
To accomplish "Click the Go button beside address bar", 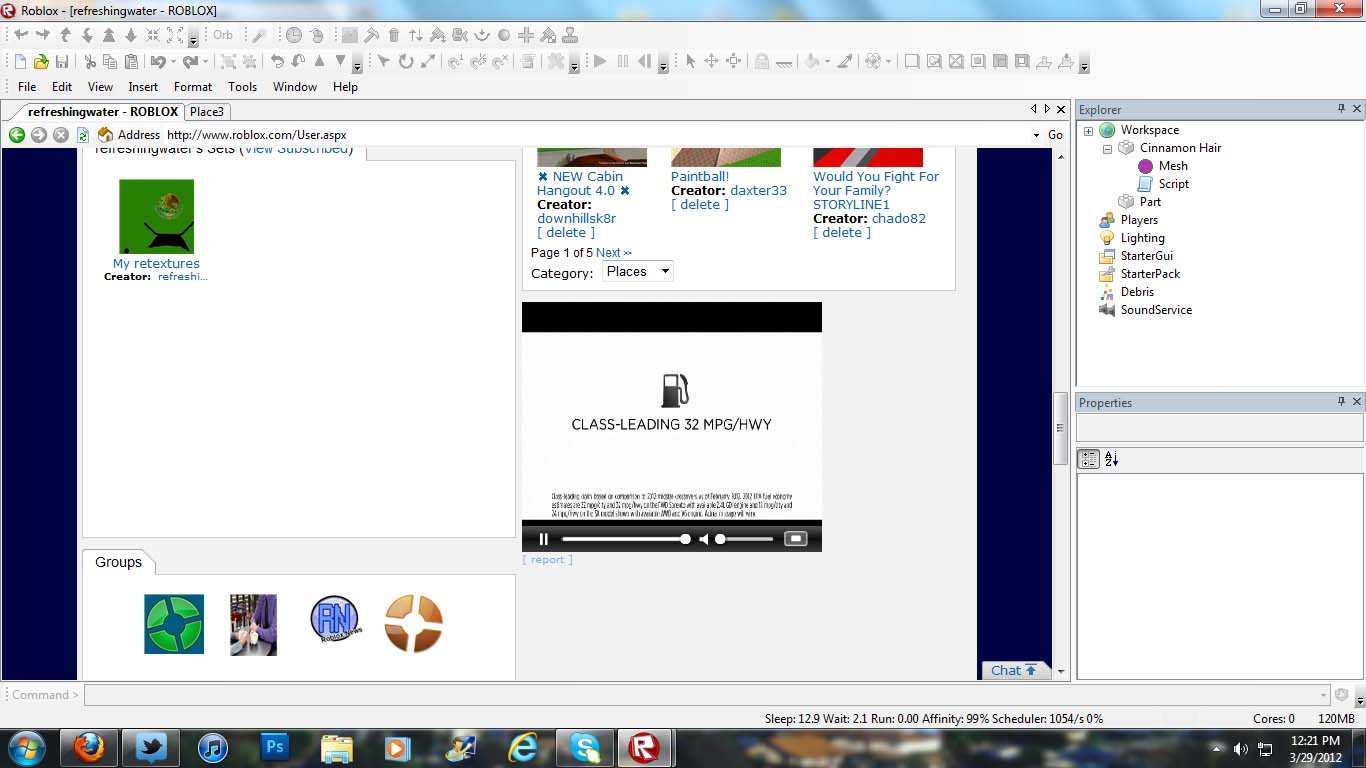I will 1055,135.
